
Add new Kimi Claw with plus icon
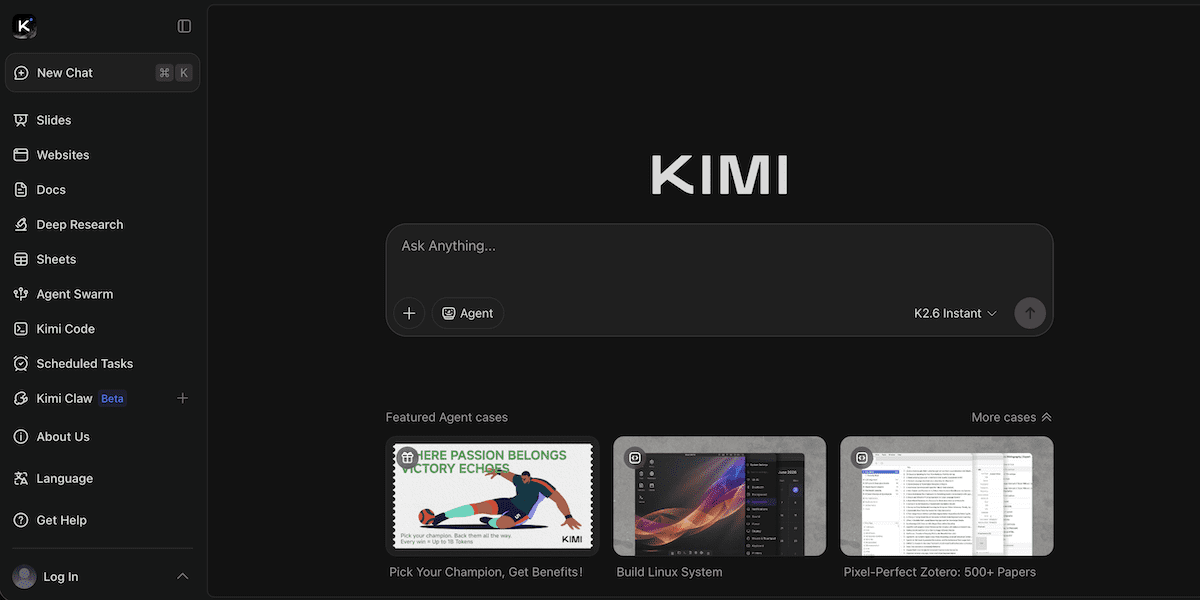point(182,398)
